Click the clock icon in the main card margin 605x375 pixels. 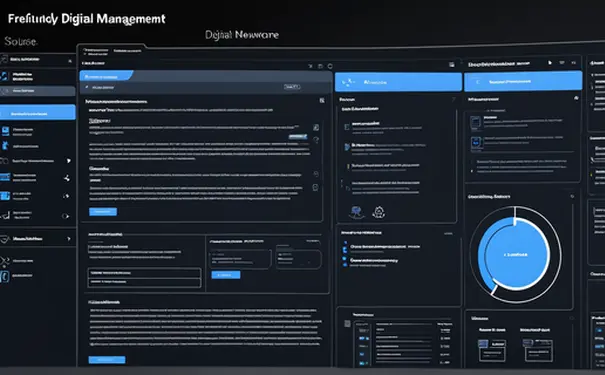point(316,174)
